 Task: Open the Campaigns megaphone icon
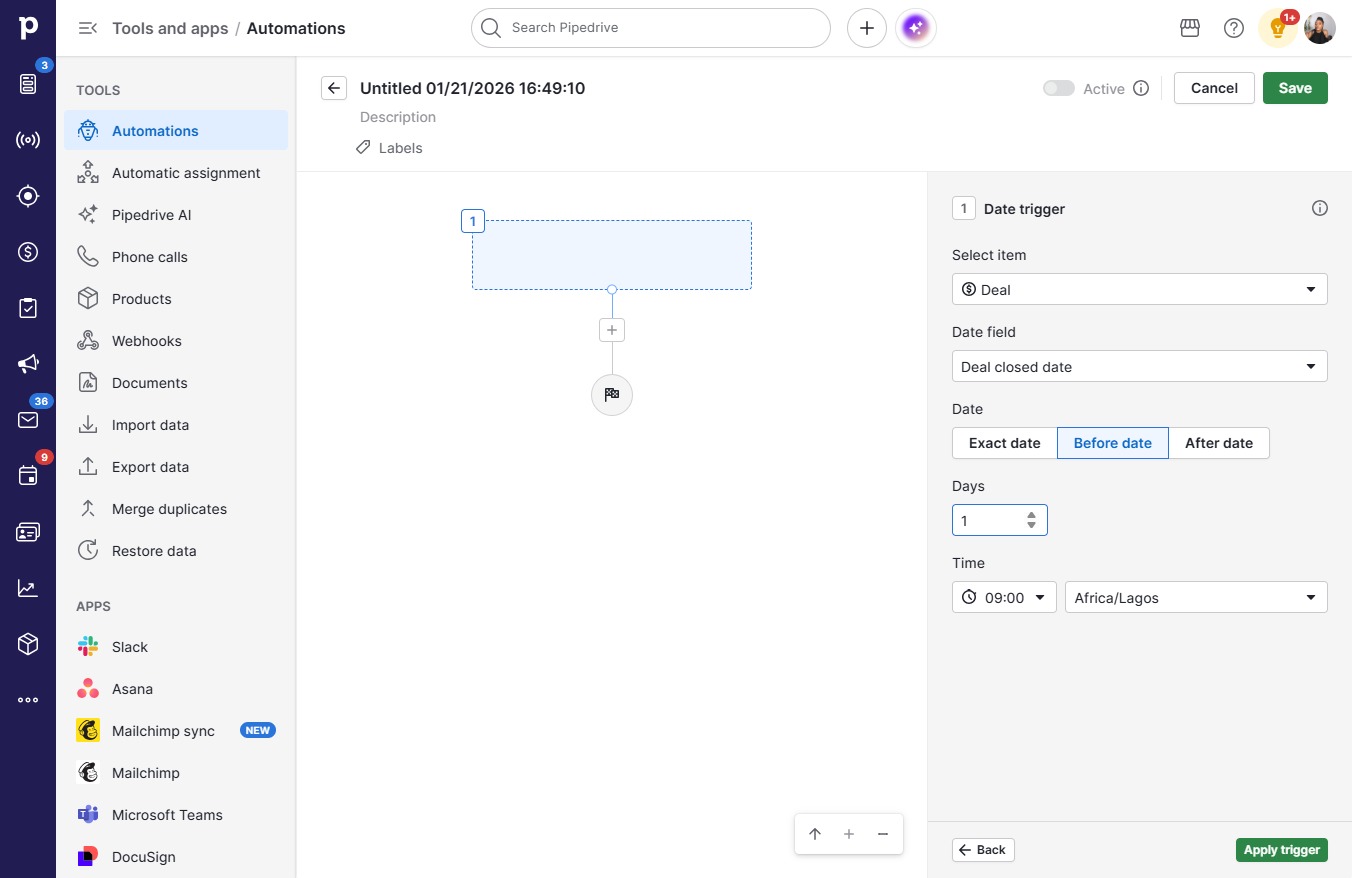(x=28, y=364)
